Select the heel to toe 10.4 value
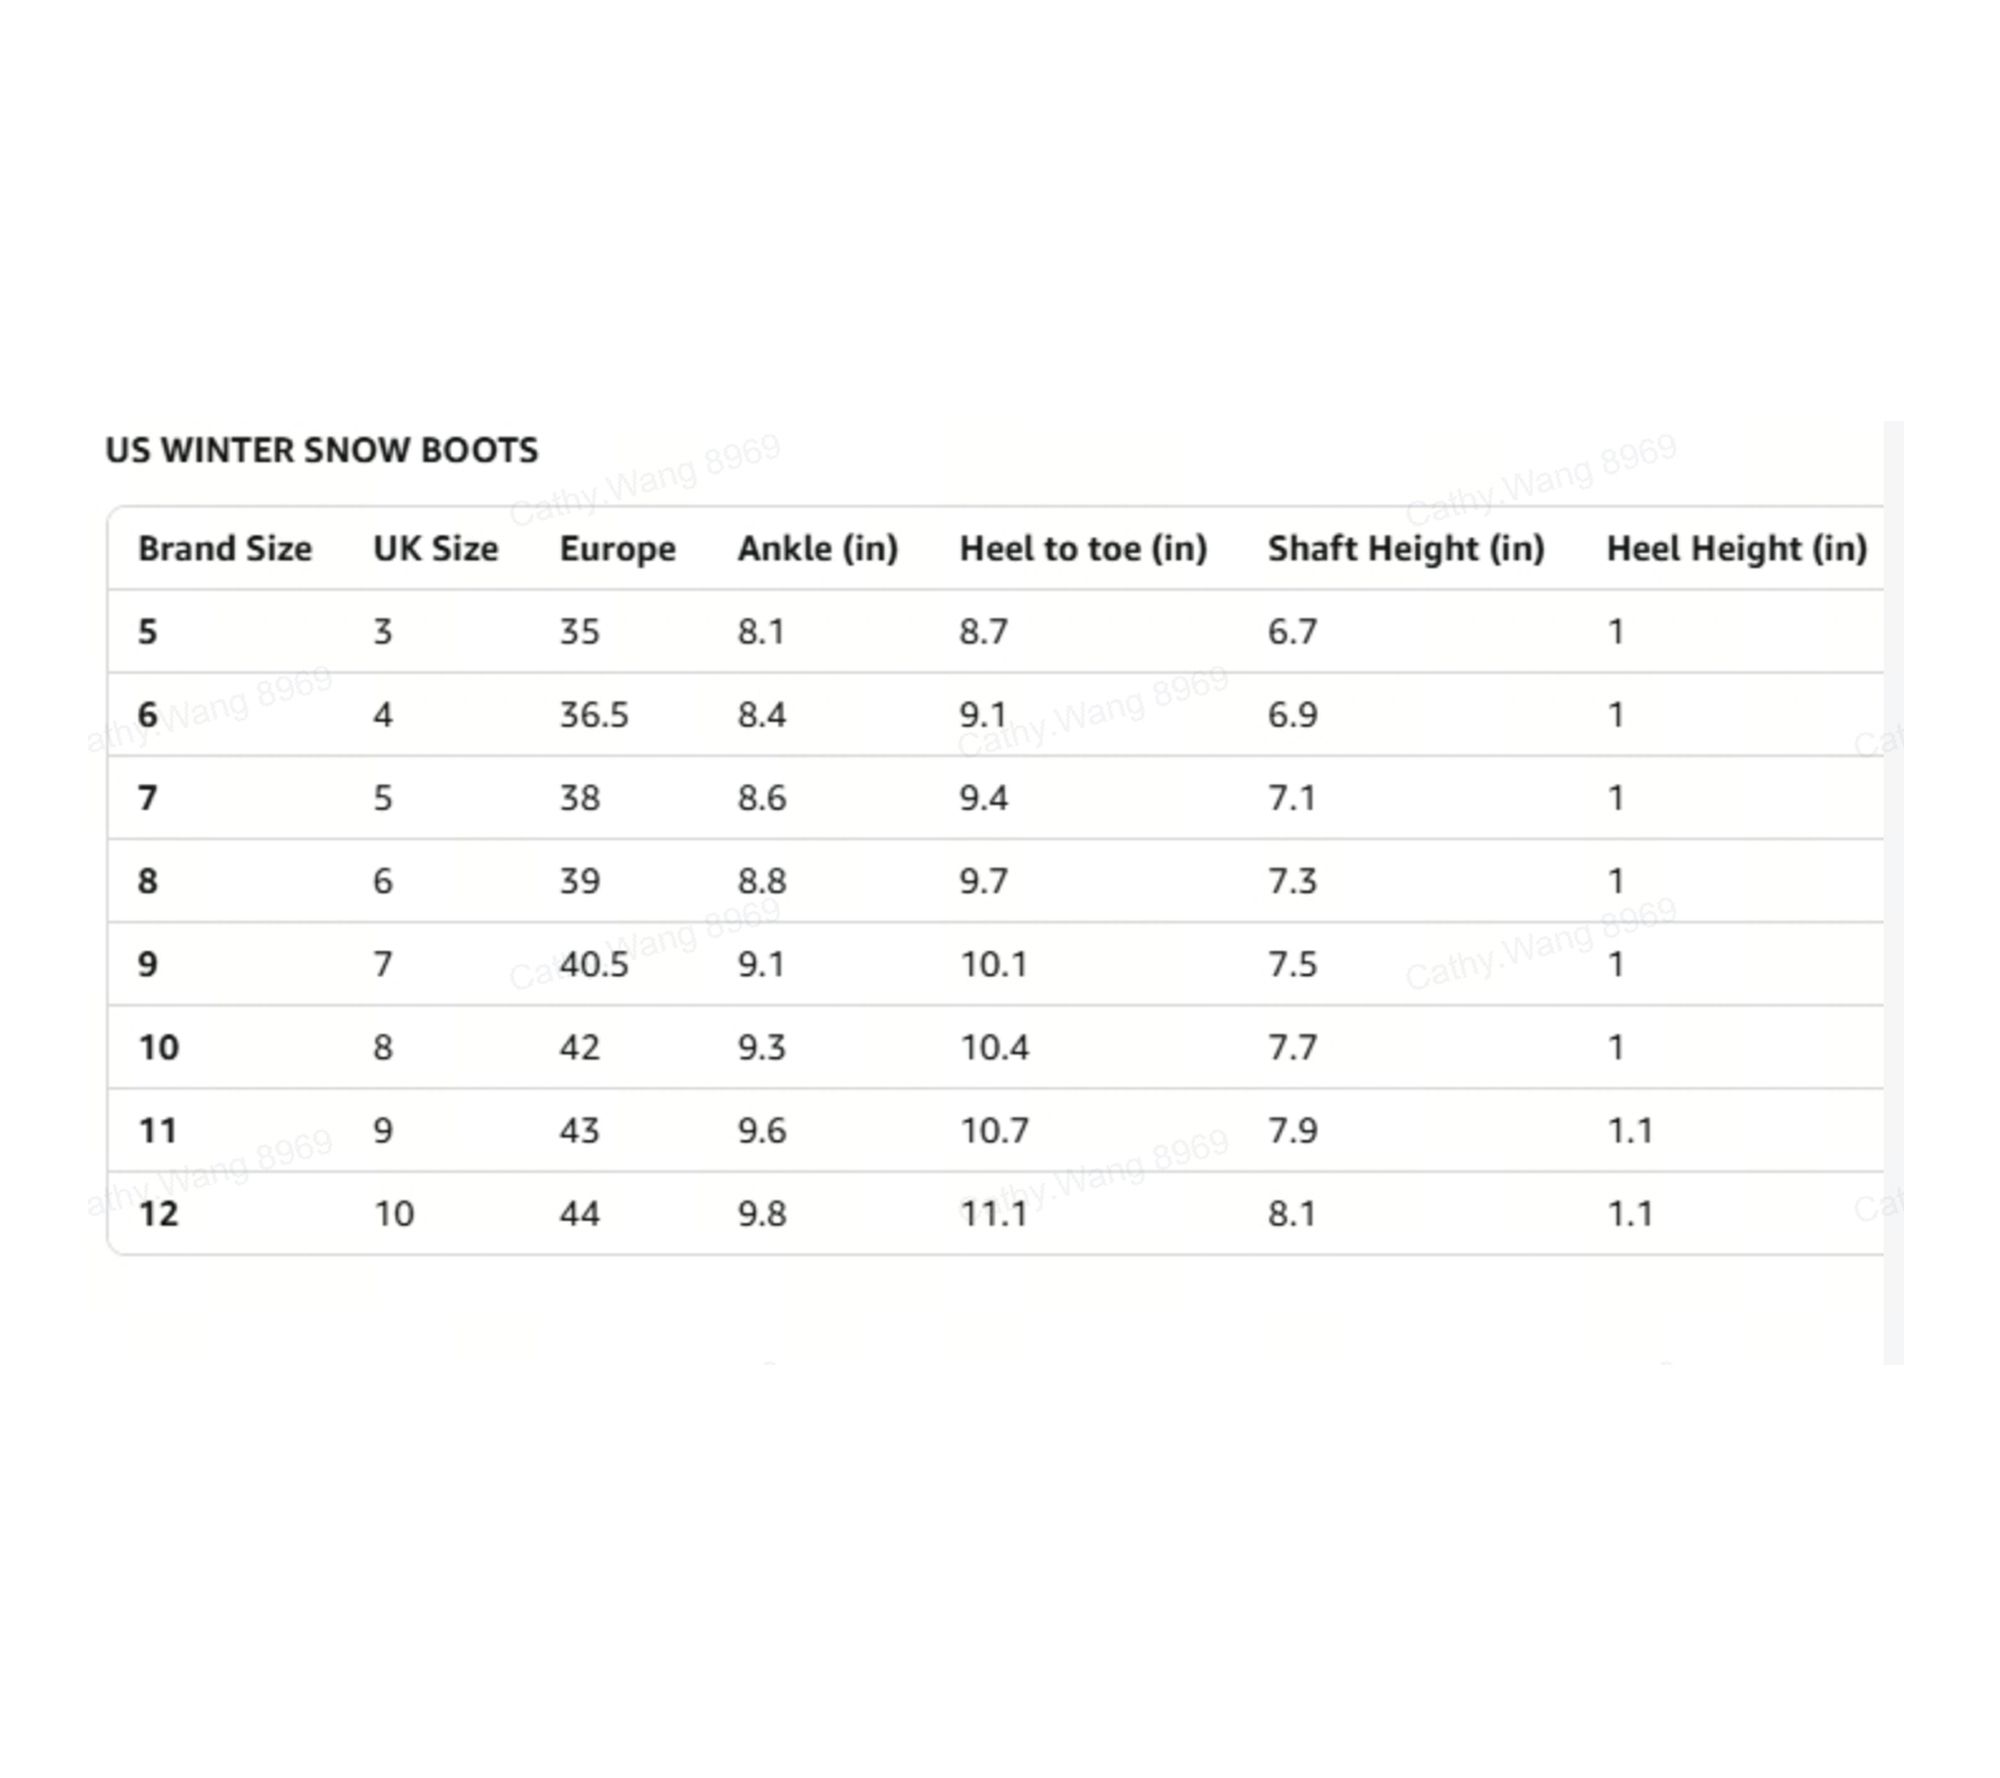The width and height of the screenshot is (2000, 1778). coord(994,1048)
